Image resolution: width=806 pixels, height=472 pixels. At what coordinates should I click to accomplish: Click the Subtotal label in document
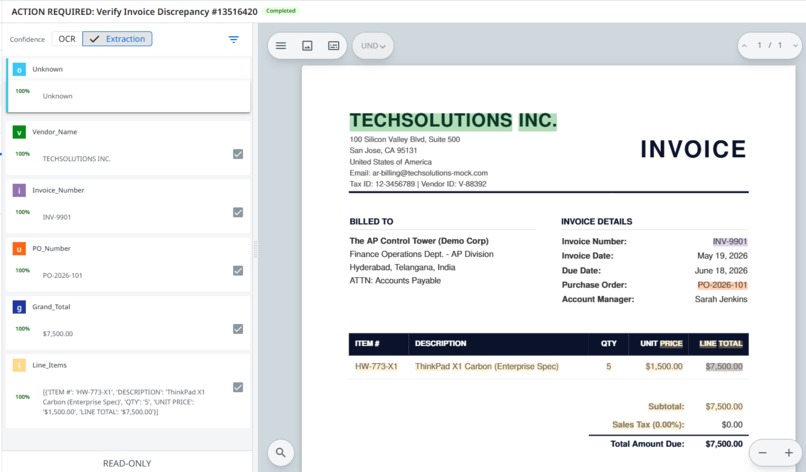(x=666, y=407)
